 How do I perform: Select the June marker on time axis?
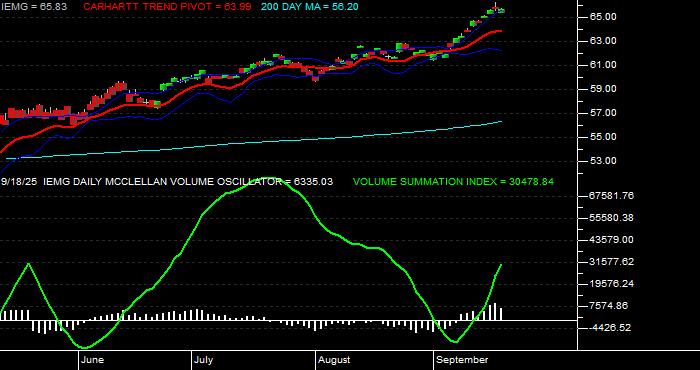pyautogui.click(x=93, y=360)
